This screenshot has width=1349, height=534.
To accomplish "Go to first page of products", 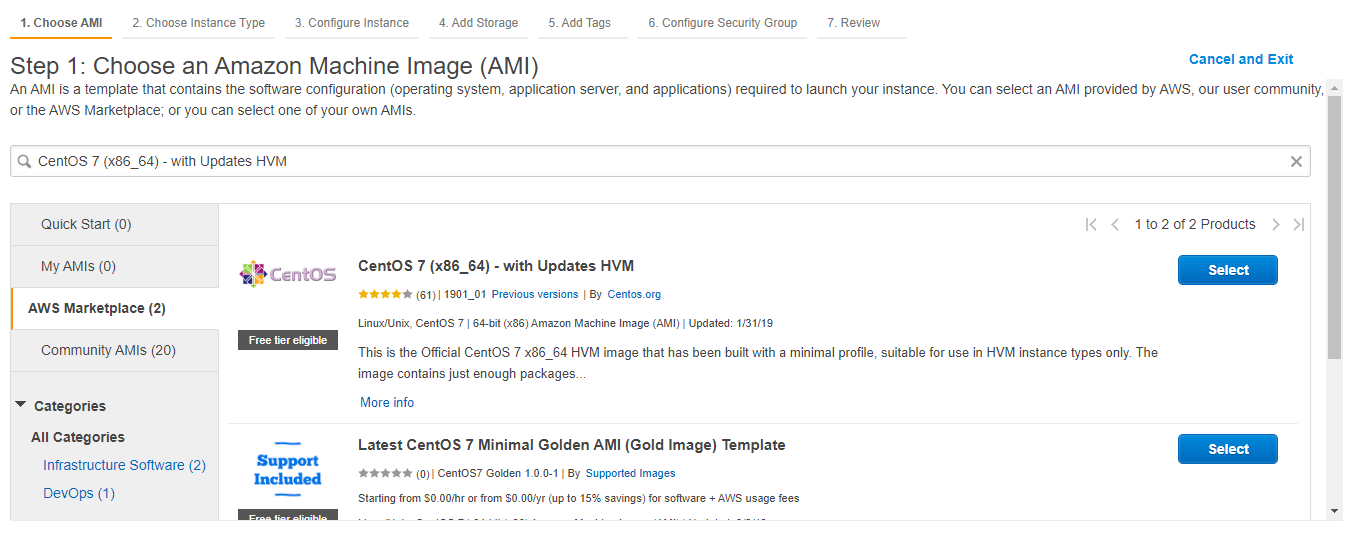I will [1091, 224].
